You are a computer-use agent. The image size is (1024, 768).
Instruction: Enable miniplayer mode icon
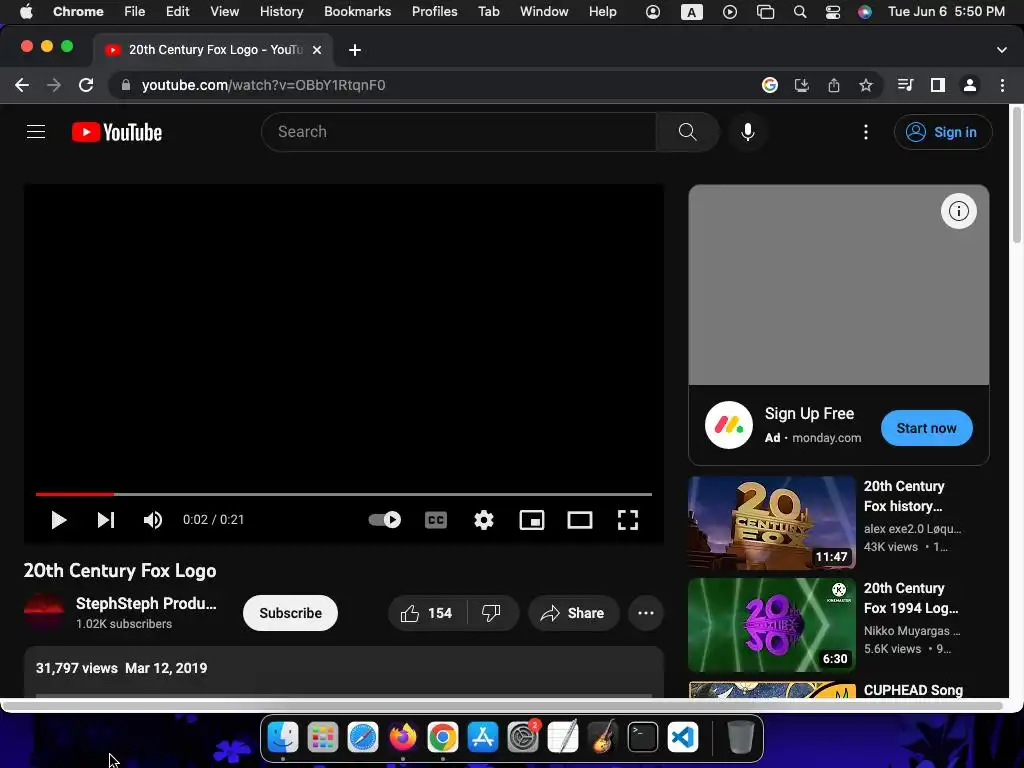(532, 520)
